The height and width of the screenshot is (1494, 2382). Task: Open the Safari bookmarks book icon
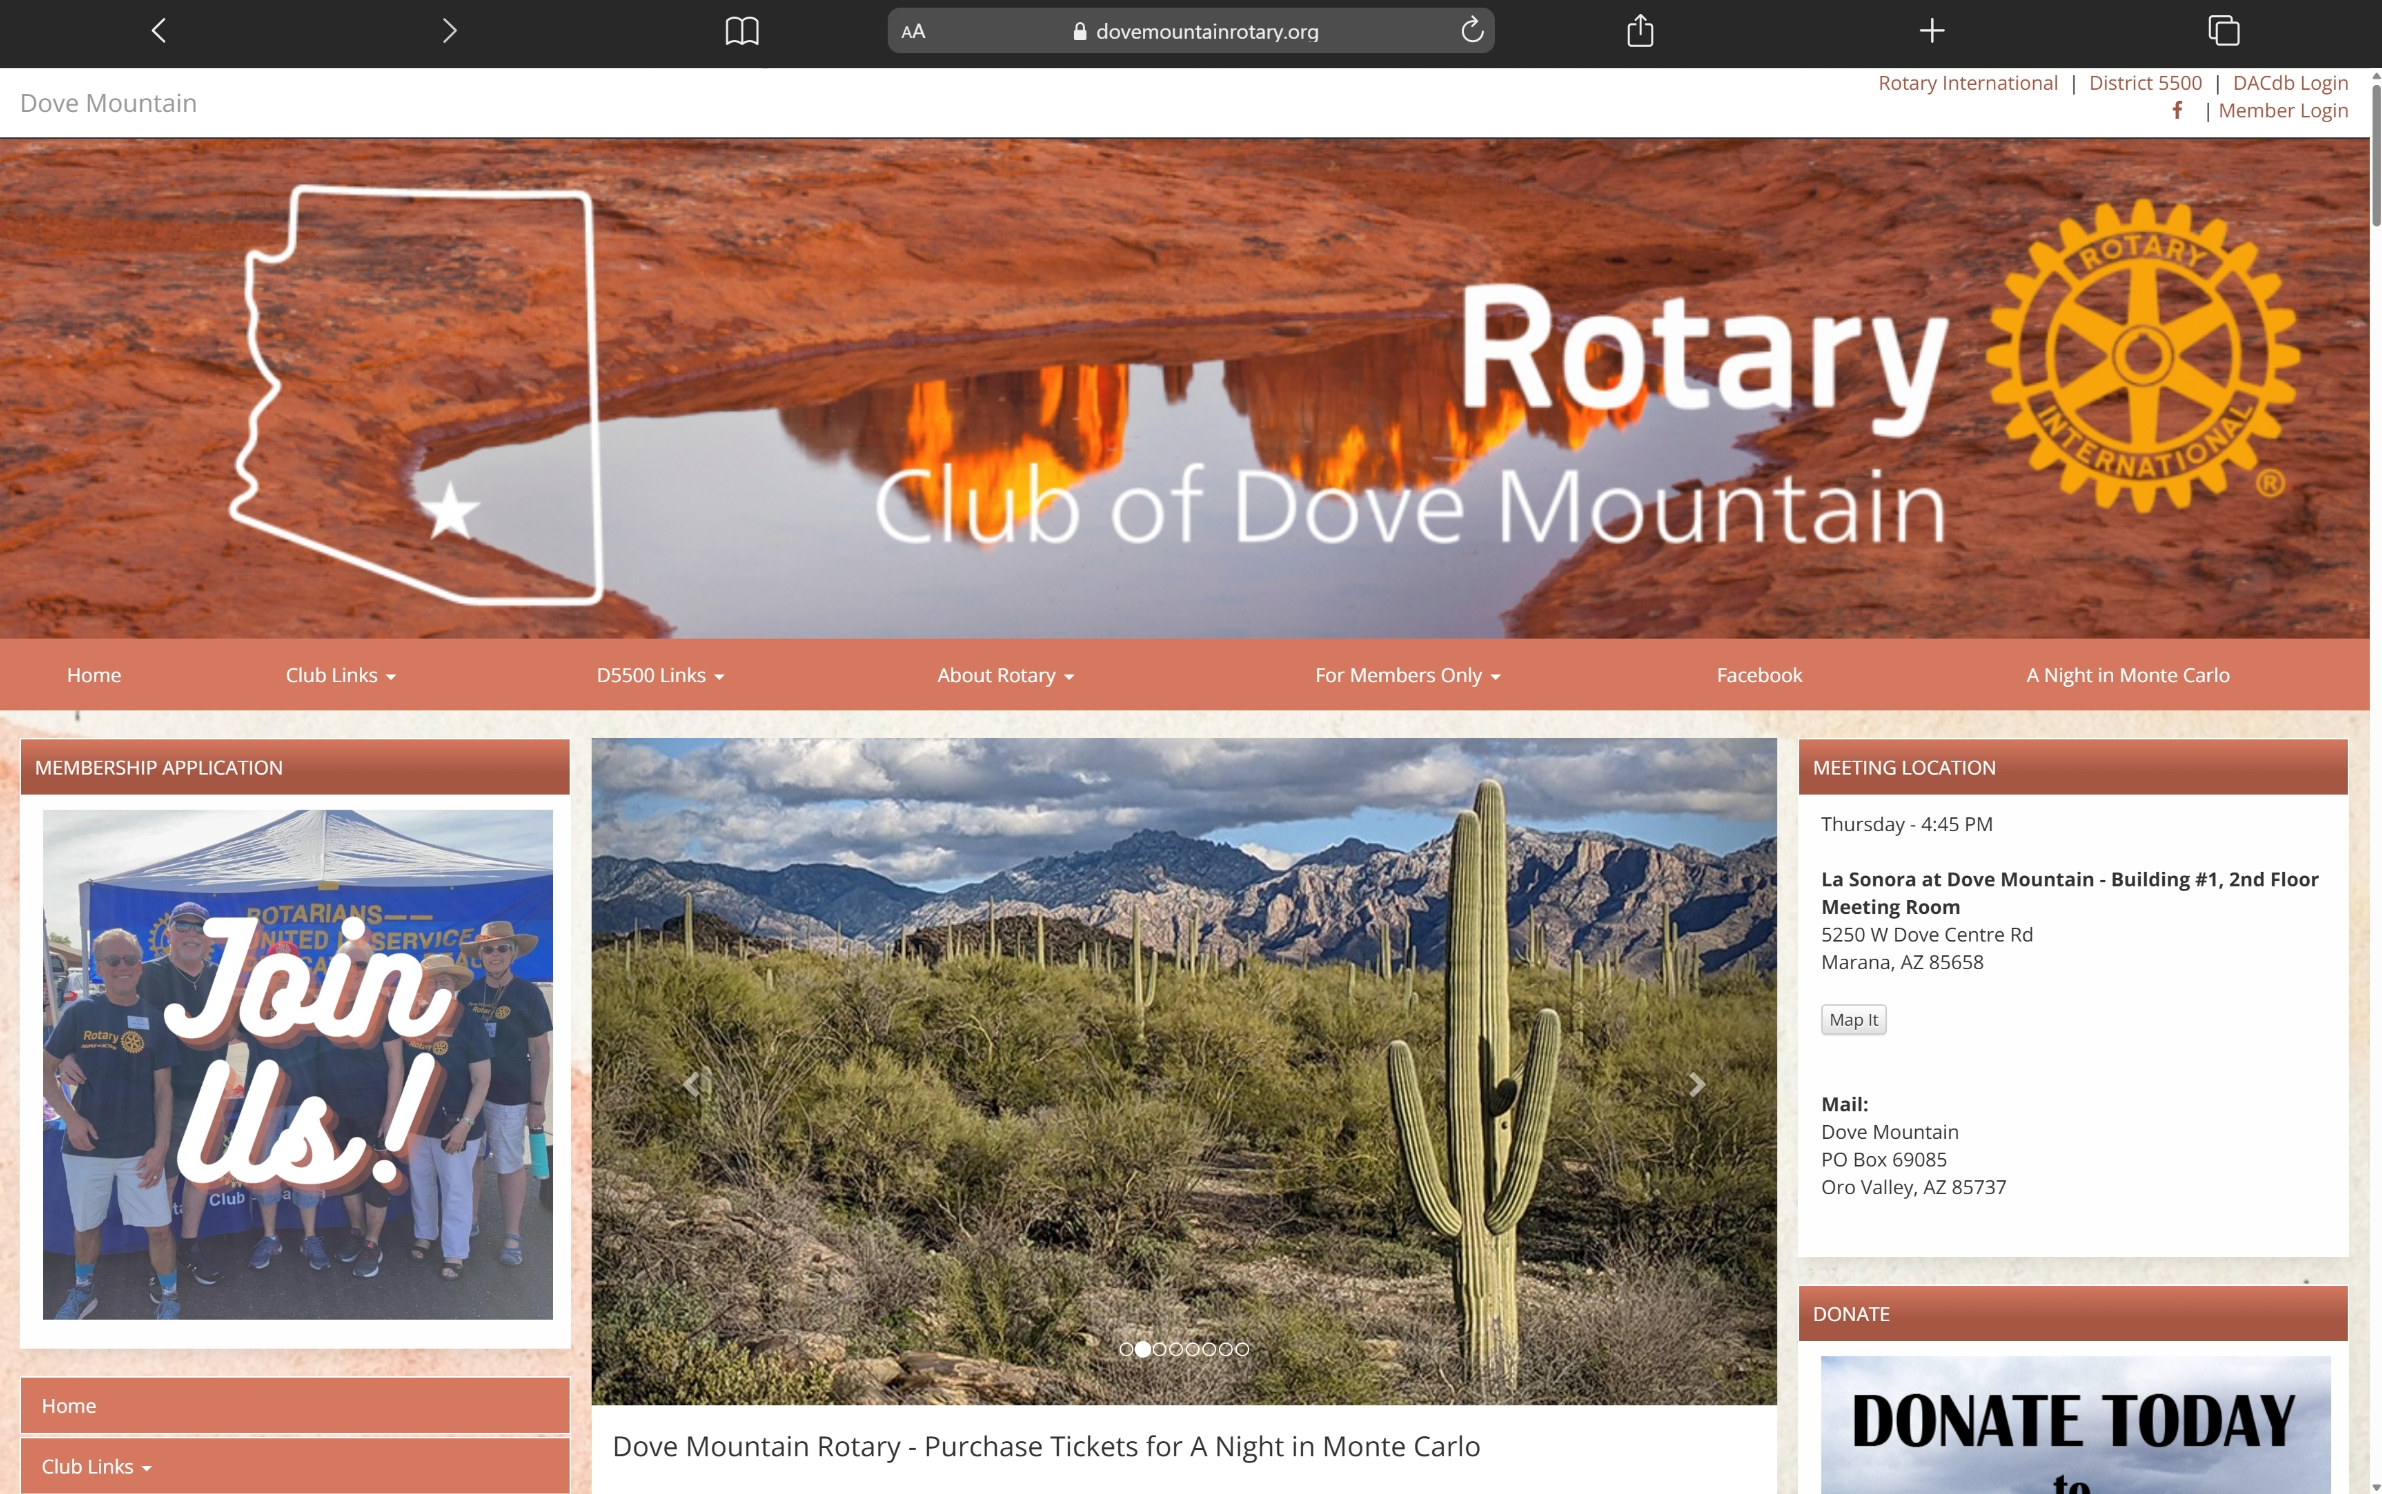[742, 31]
